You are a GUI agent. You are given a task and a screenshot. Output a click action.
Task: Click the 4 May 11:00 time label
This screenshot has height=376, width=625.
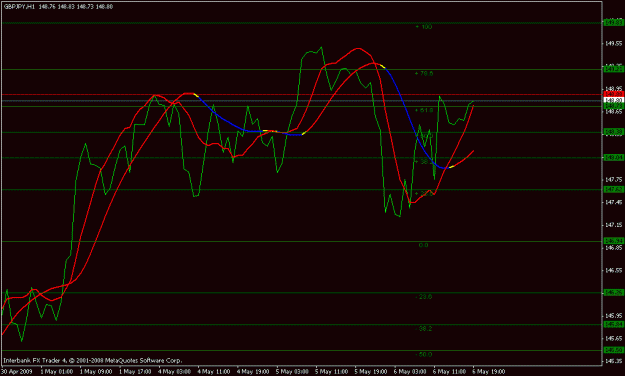pyautogui.click(x=214, y=372)
